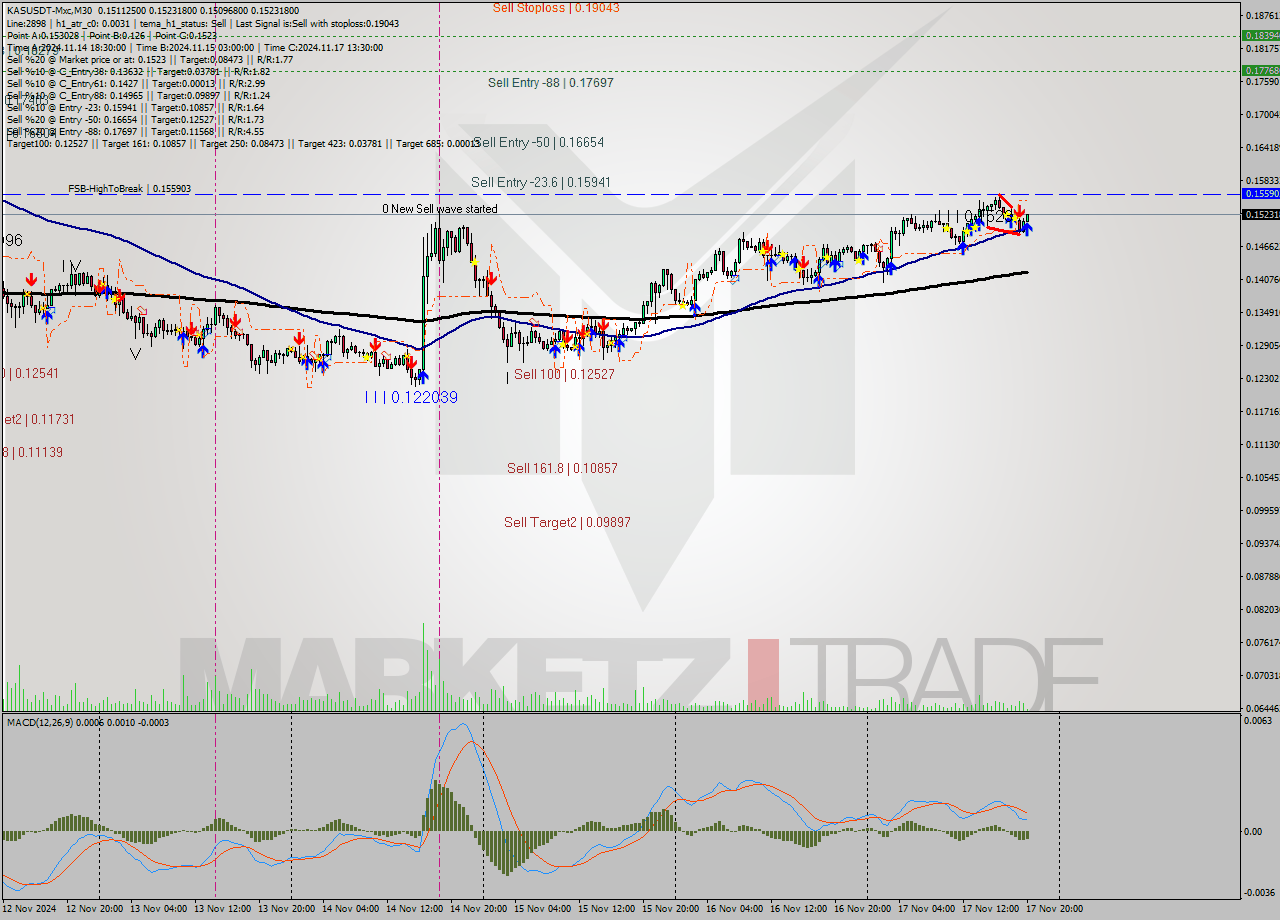Viewport: 1280px width, 920px height.
Task: Click the '14 Nov 20:00' time axis label
Action: point(481,909)
